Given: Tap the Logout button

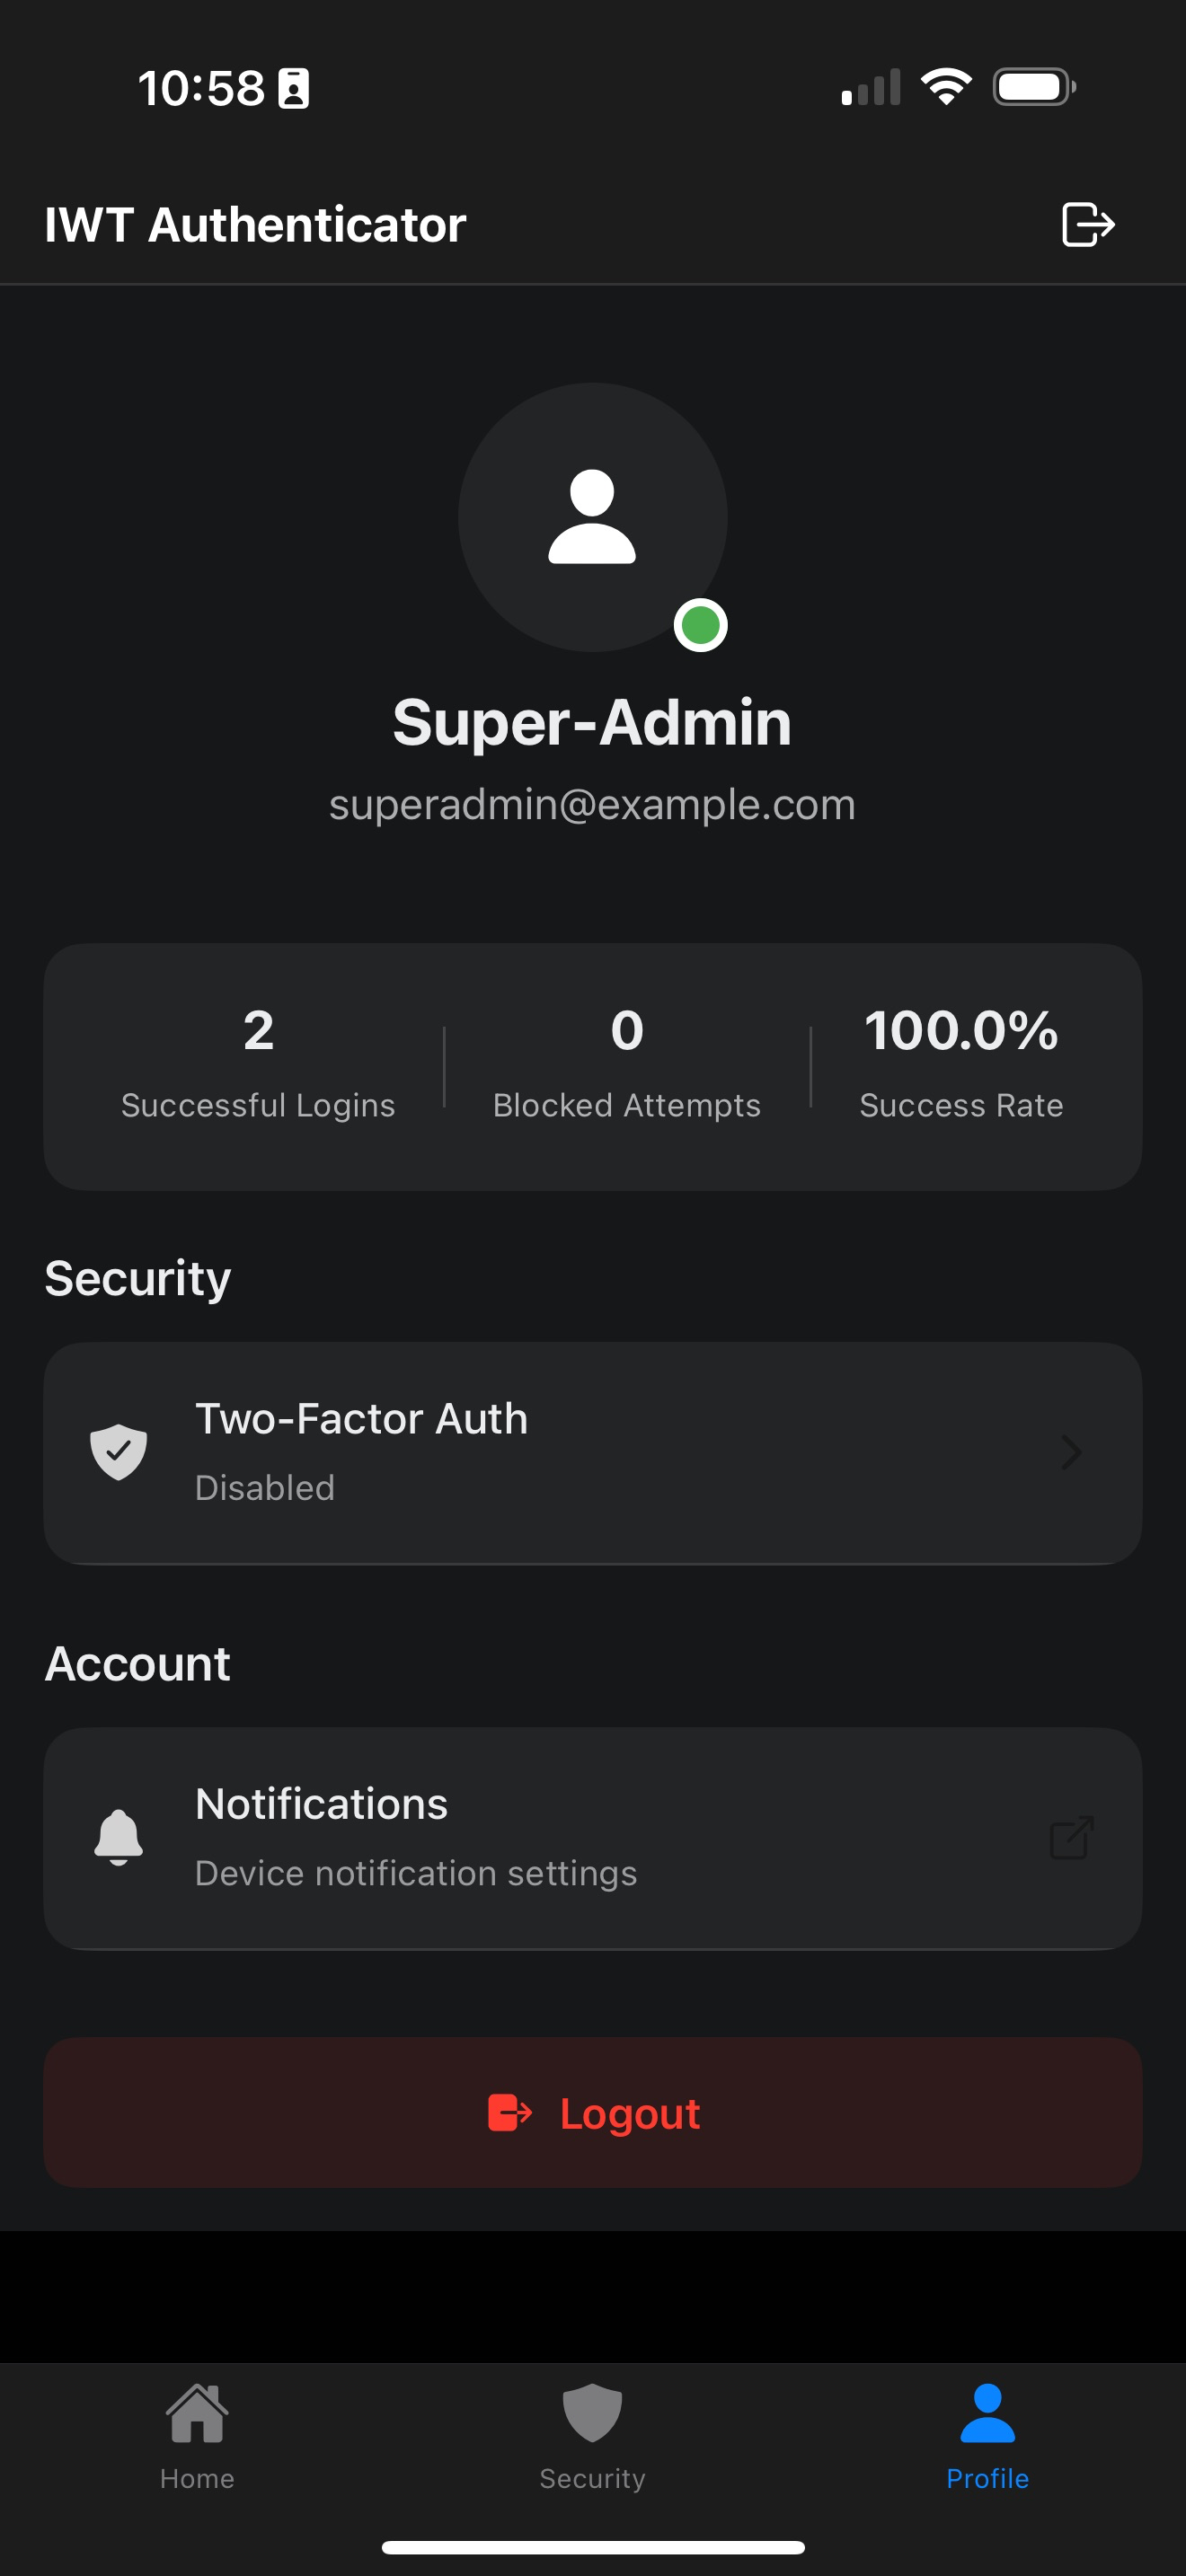Looking at the screenshot, I should 592,2112.
